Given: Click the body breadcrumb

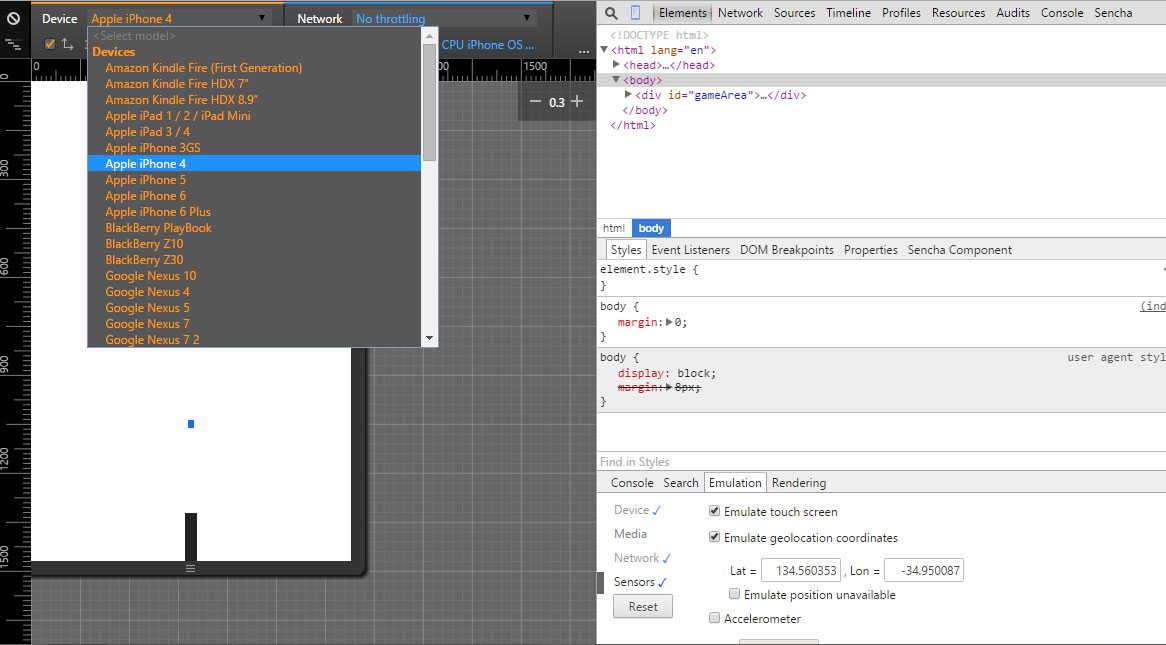Looking at the screenshot, I should click(x=651, y=228).
